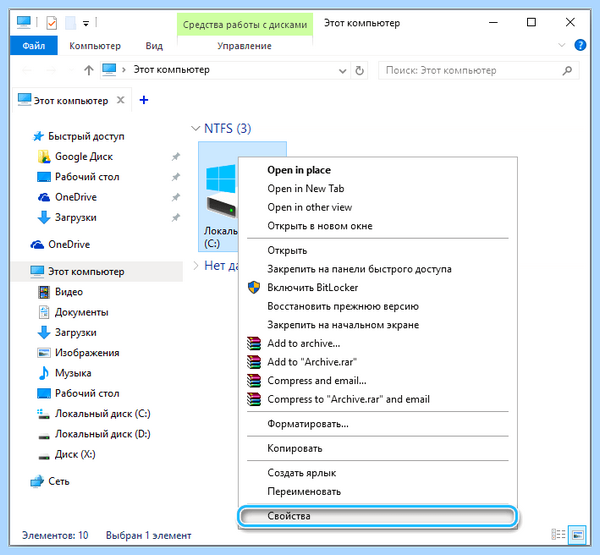Collapse the NTFS (3) group

196,128
